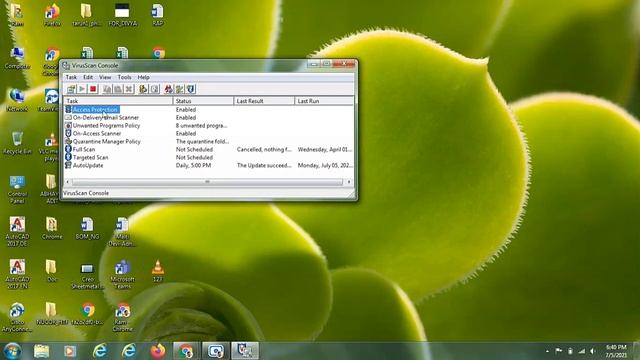Click the Paste toolbar icon
640x360 pixels.
coord(118,89)
